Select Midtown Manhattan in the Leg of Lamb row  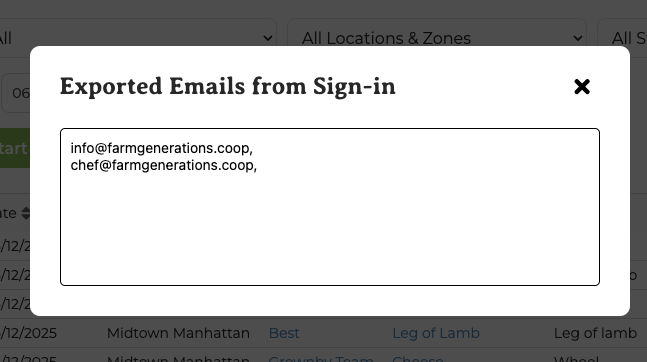click(178, 333)
